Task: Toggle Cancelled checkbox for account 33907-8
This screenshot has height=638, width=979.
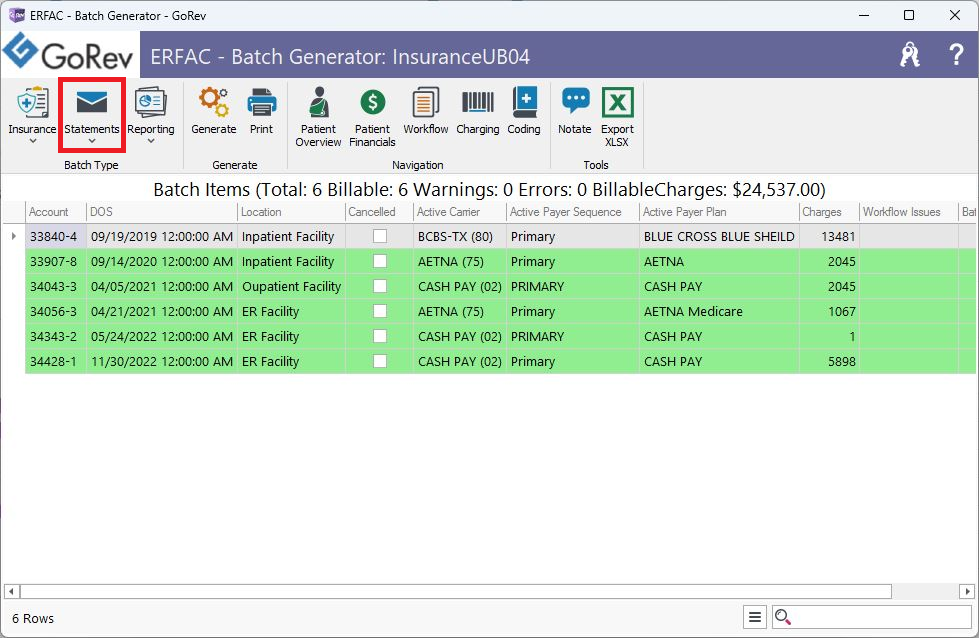Action: pos(380,261)
